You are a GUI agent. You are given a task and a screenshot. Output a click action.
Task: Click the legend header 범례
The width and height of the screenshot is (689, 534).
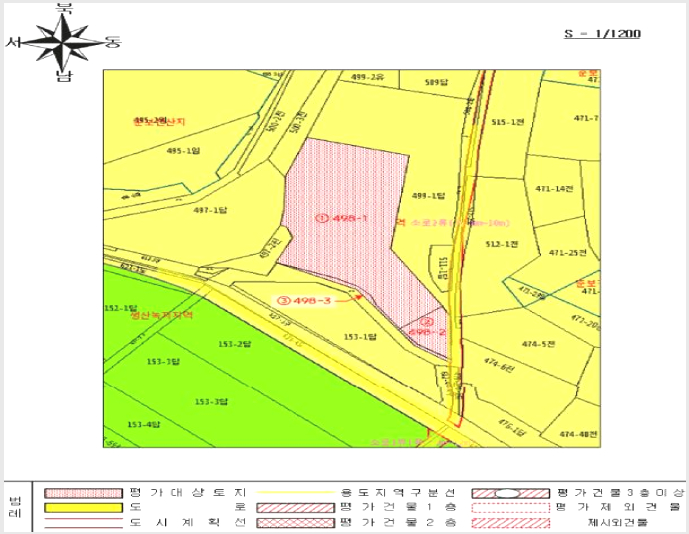tap(15, 507)
